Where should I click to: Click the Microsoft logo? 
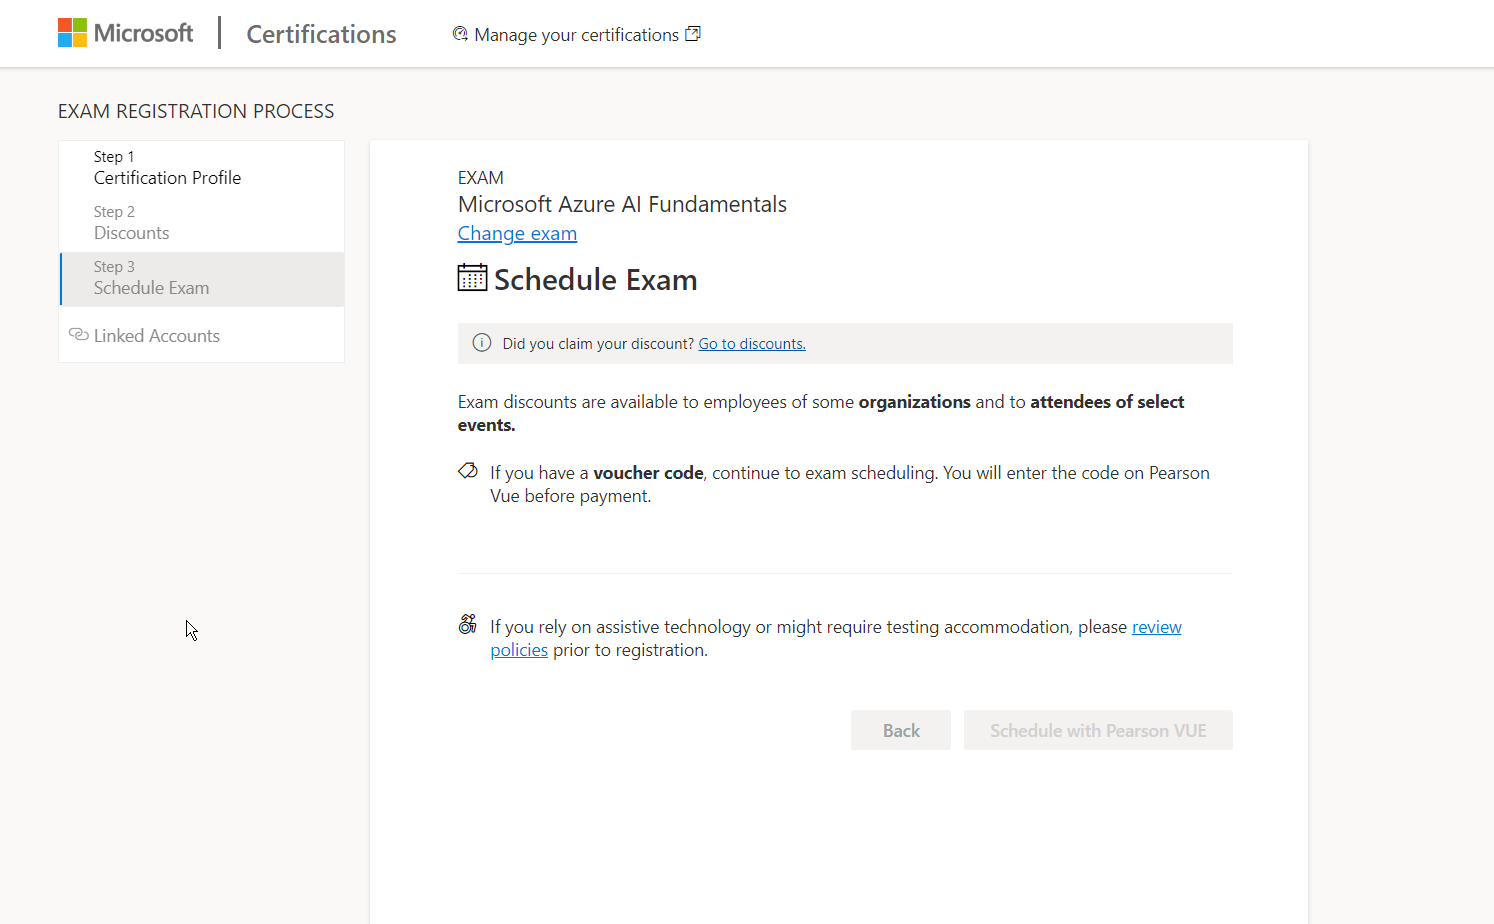click(125, 33)
